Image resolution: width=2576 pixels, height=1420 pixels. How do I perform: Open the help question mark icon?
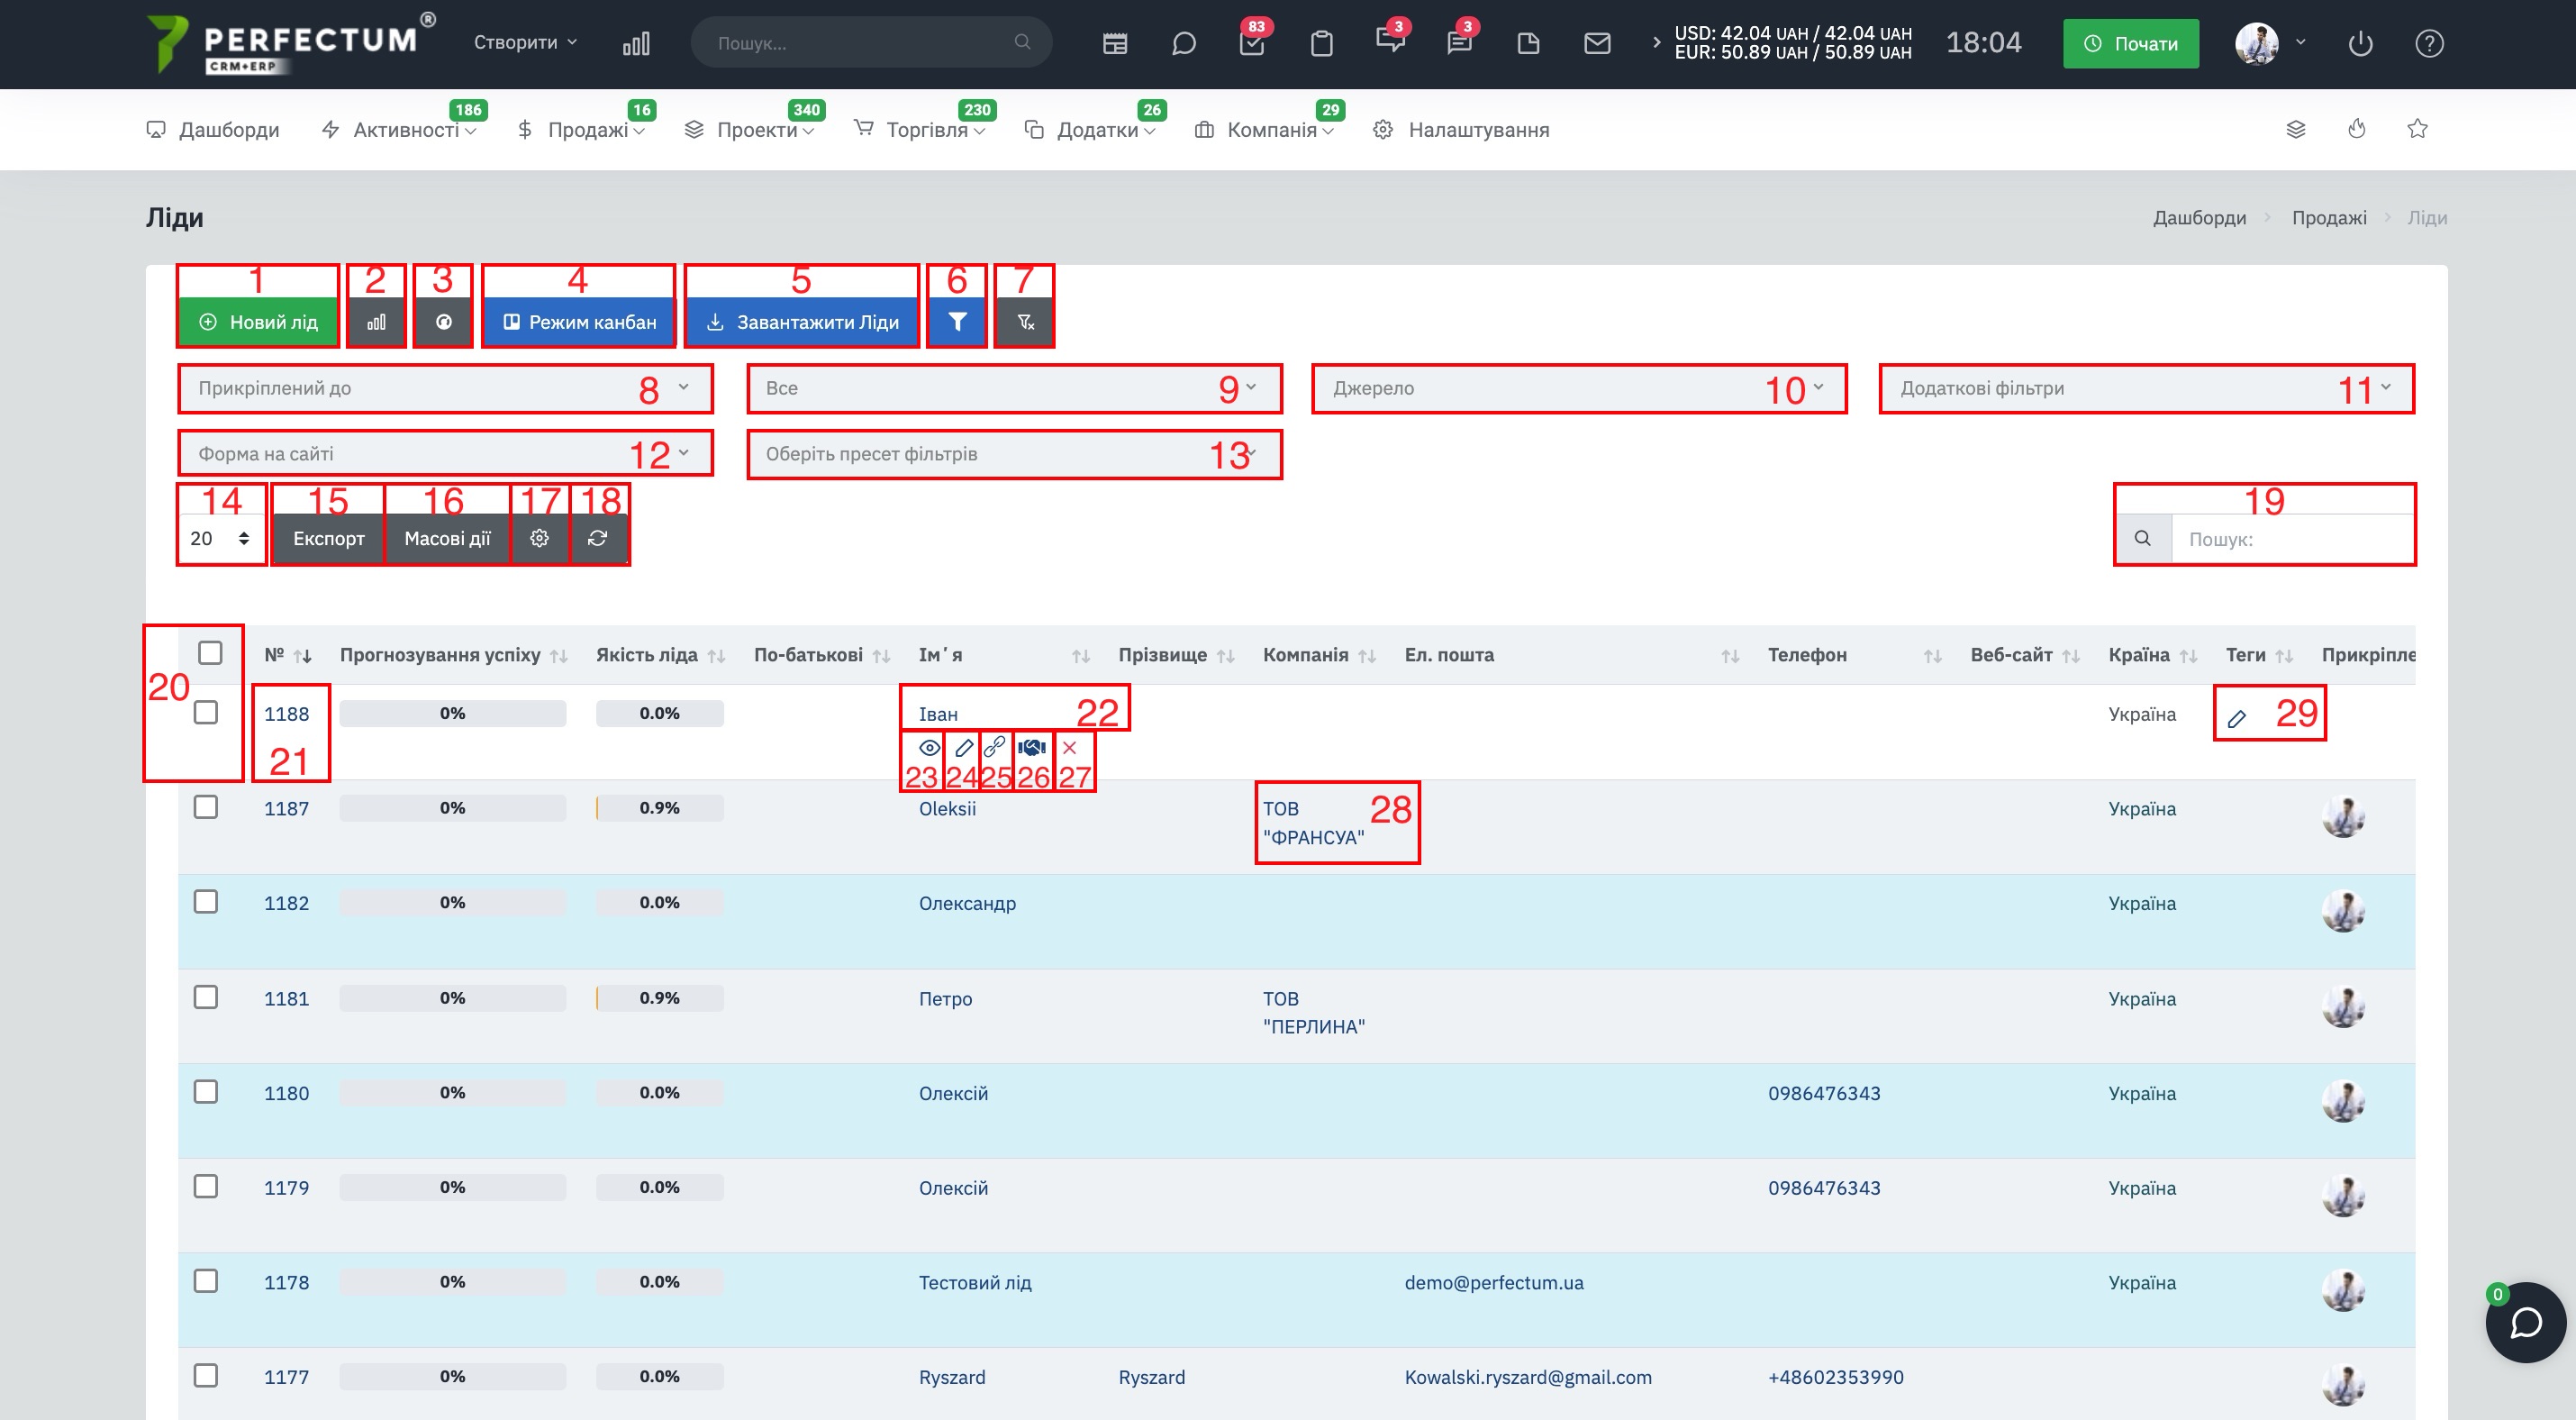click(x=2429, y=43)
